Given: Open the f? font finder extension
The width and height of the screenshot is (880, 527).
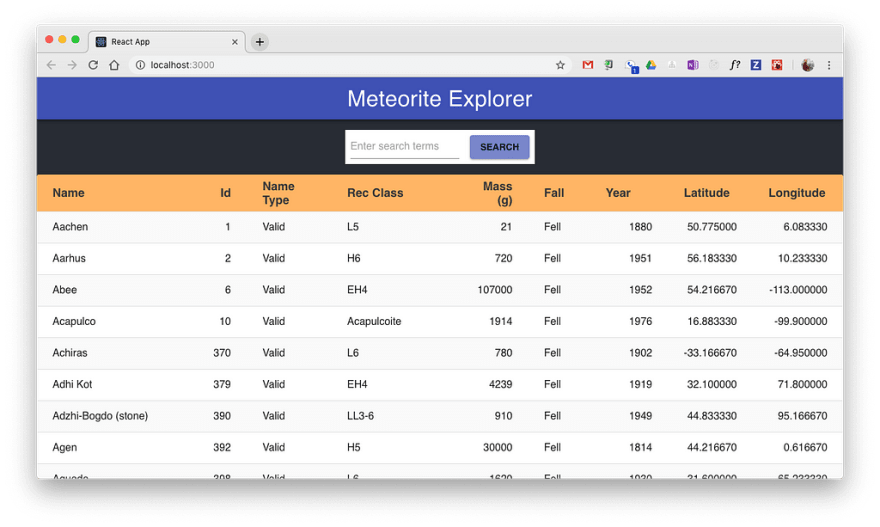Looking at the screenshot, I should (x=735, y=65).
